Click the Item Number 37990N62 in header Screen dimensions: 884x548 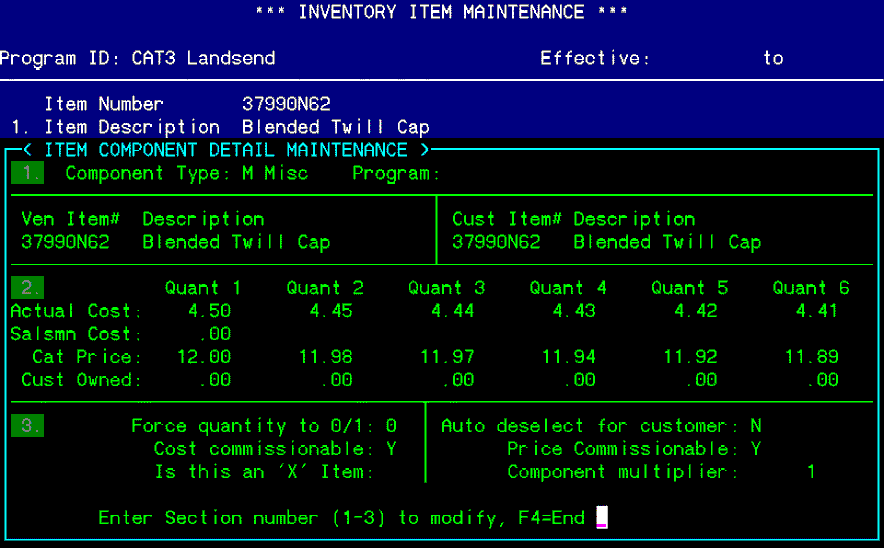coord(286,104)
